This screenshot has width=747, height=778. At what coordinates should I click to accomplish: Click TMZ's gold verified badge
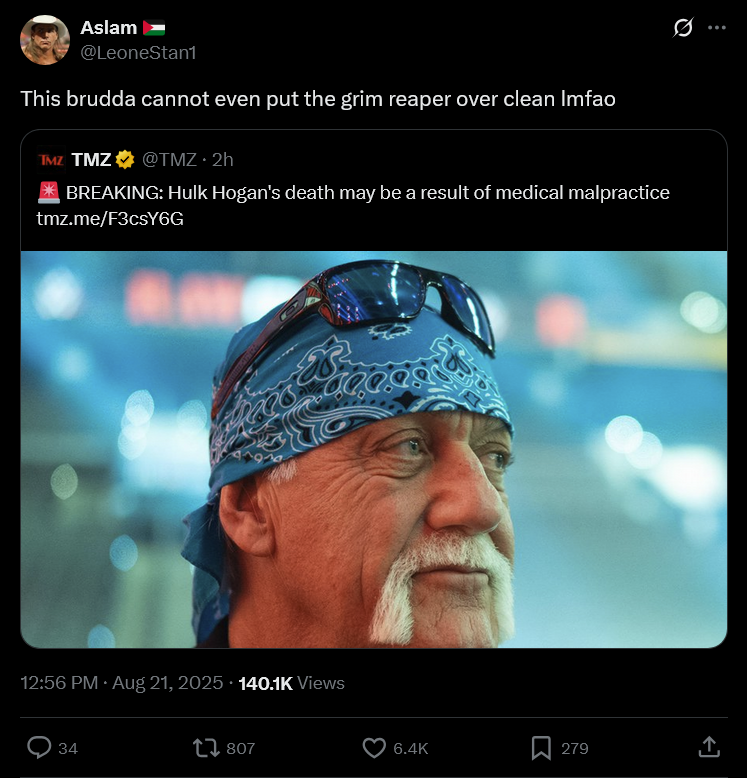tap(125, 159)
